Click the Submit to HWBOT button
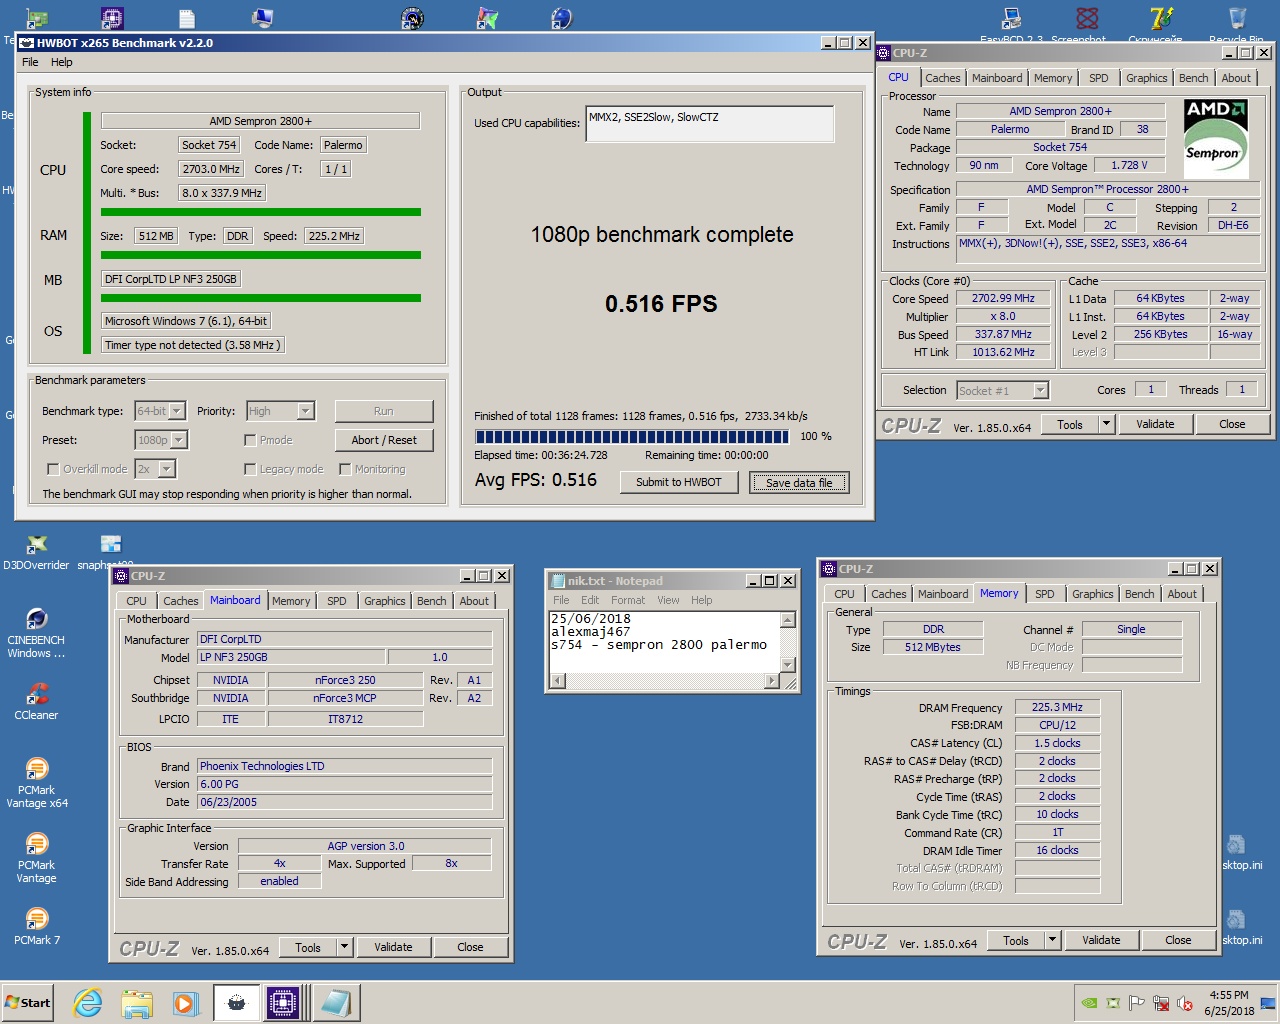The height and width of the screenshot is (1024, 1280). coord(679,482)
